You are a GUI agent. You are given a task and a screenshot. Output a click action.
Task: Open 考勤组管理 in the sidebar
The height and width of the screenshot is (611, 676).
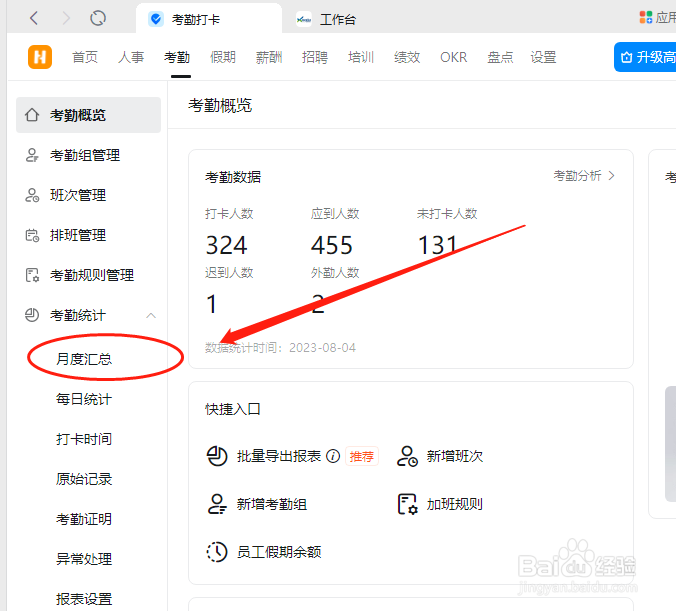(x=85, y=155)
